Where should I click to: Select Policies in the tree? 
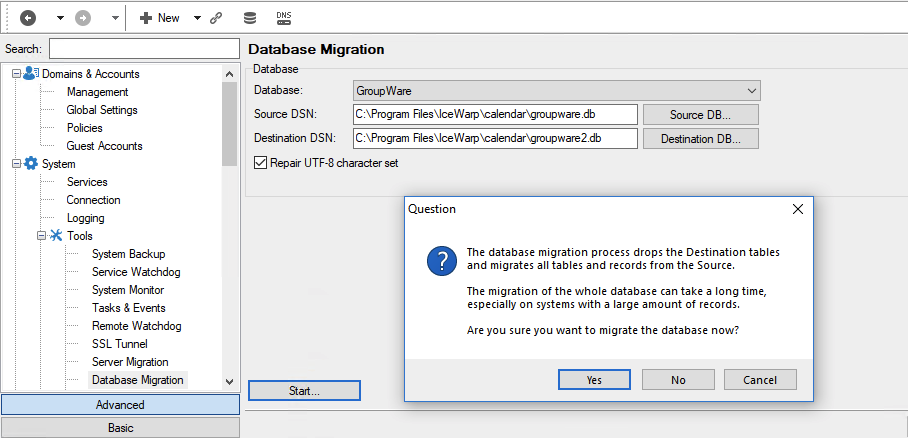85,127
